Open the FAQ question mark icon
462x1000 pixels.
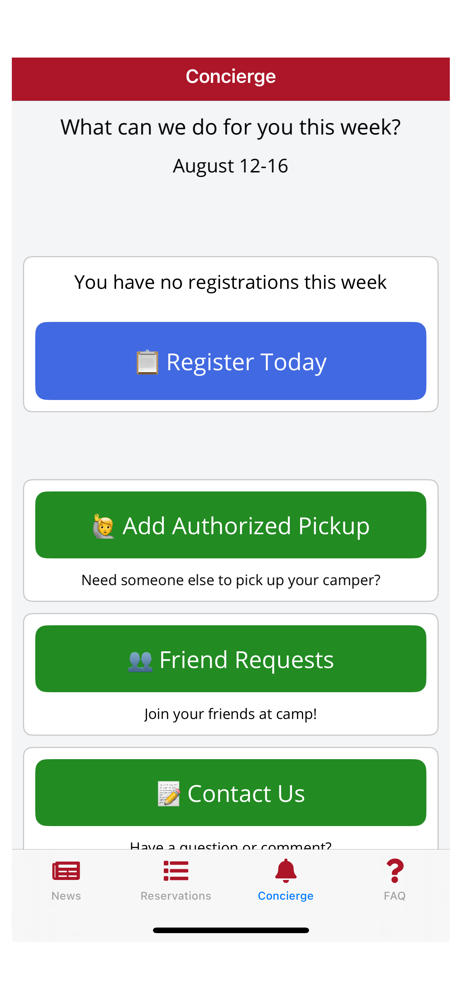pos(395,871)
